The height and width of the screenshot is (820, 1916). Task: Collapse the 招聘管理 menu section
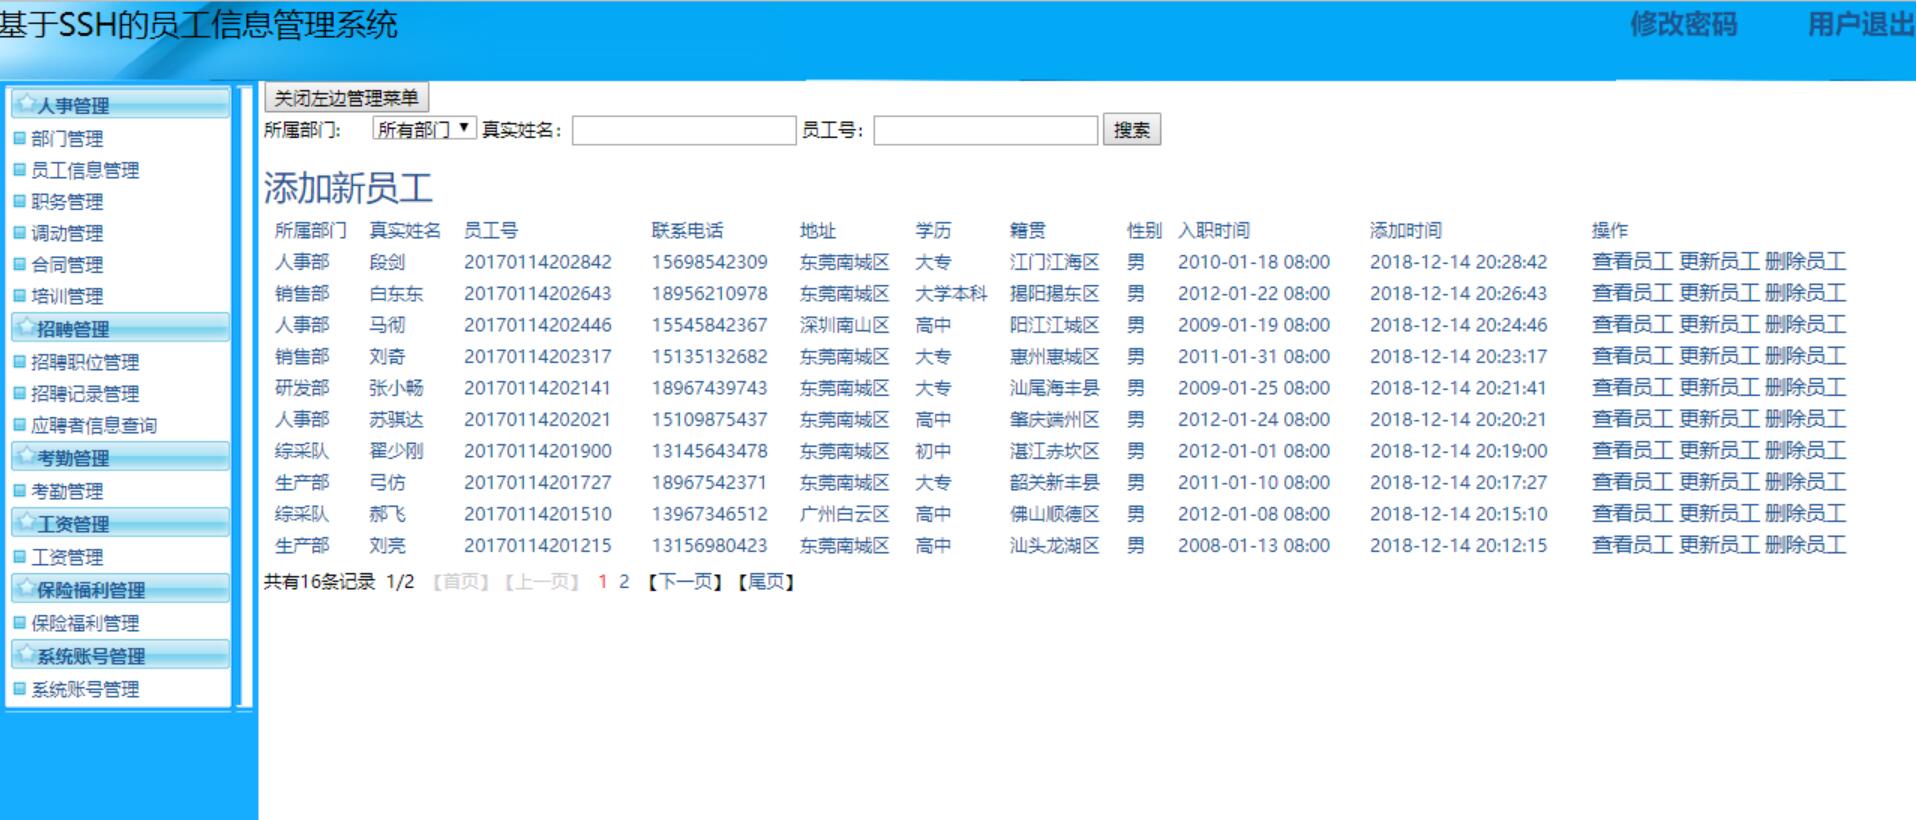[120, 328]
